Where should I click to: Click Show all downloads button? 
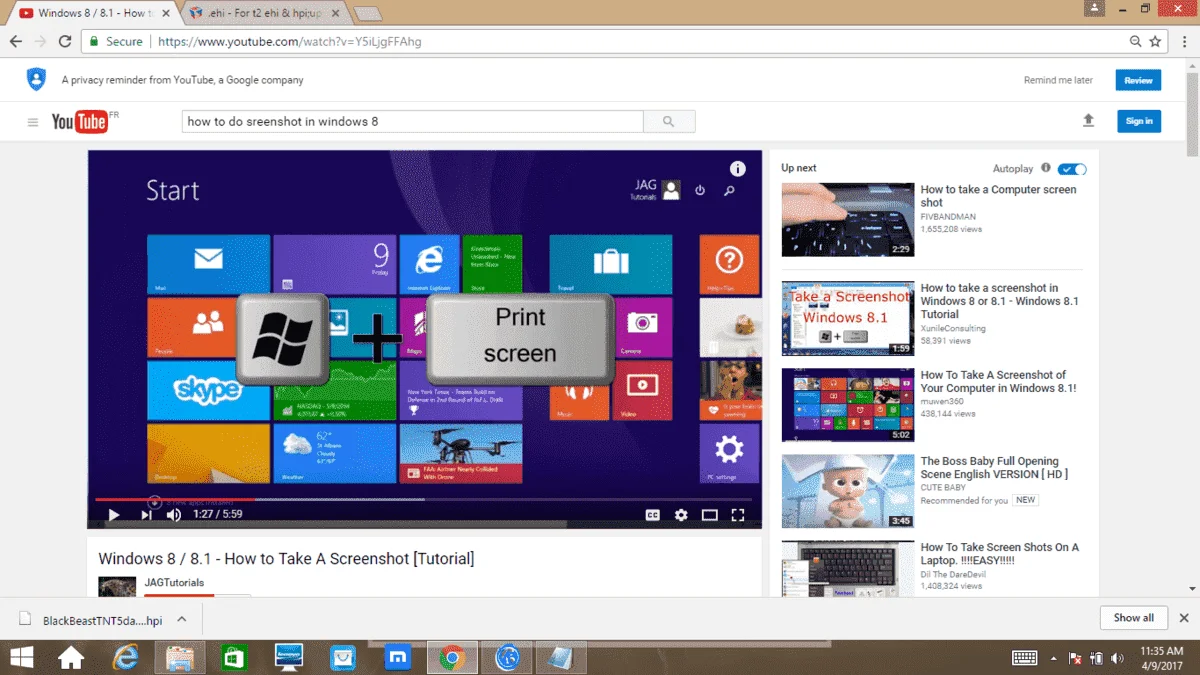(1134, 618)
